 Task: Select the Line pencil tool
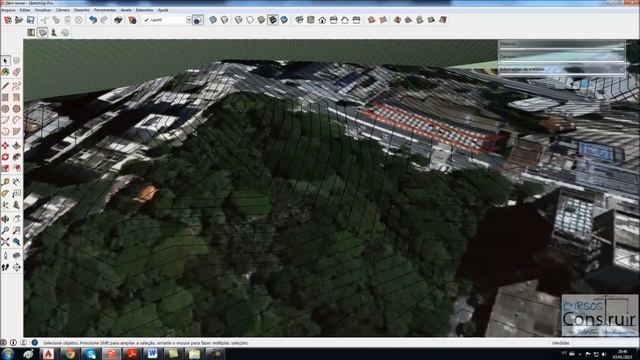pos(5,85)
